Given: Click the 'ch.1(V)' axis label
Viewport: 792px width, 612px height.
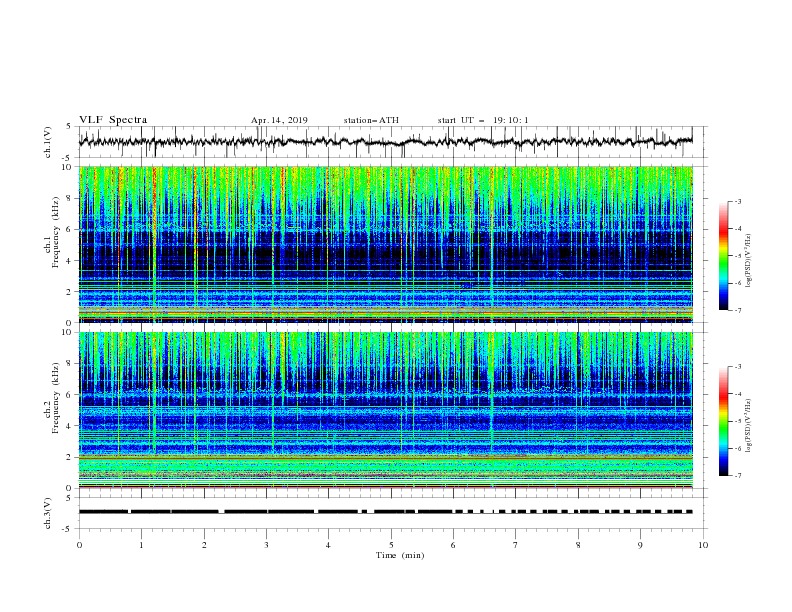Looking at the screenshot, I should coord(47,142).
